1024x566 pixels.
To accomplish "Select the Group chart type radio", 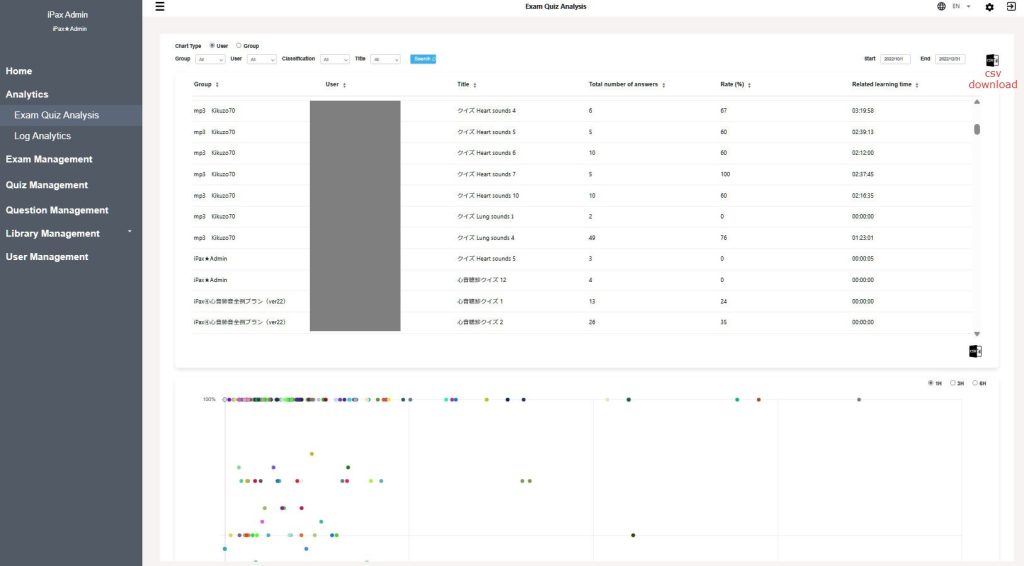I will click(x=238, y=46).
